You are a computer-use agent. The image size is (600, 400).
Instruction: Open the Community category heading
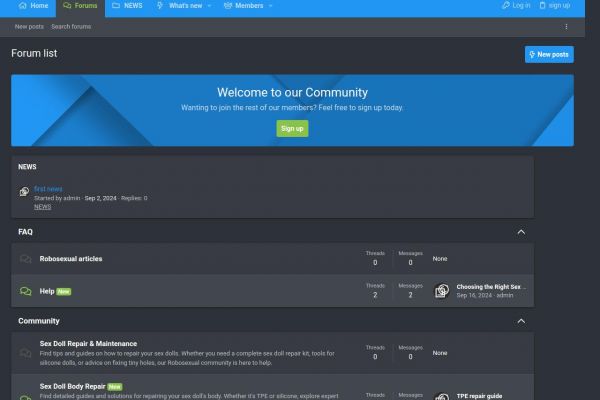39,321
